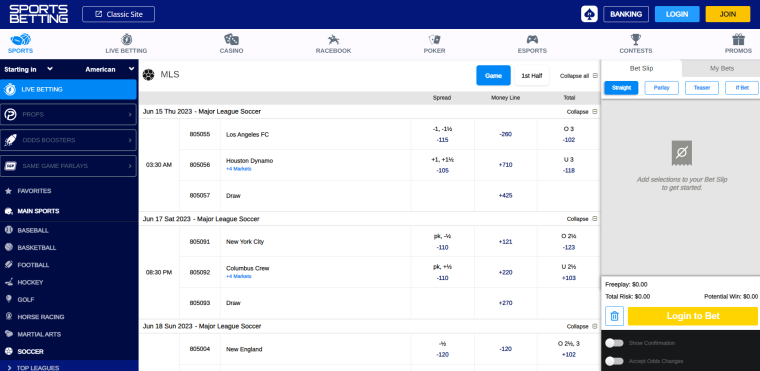Pick Draw +425 for game 805057

[x=506, y=195]
